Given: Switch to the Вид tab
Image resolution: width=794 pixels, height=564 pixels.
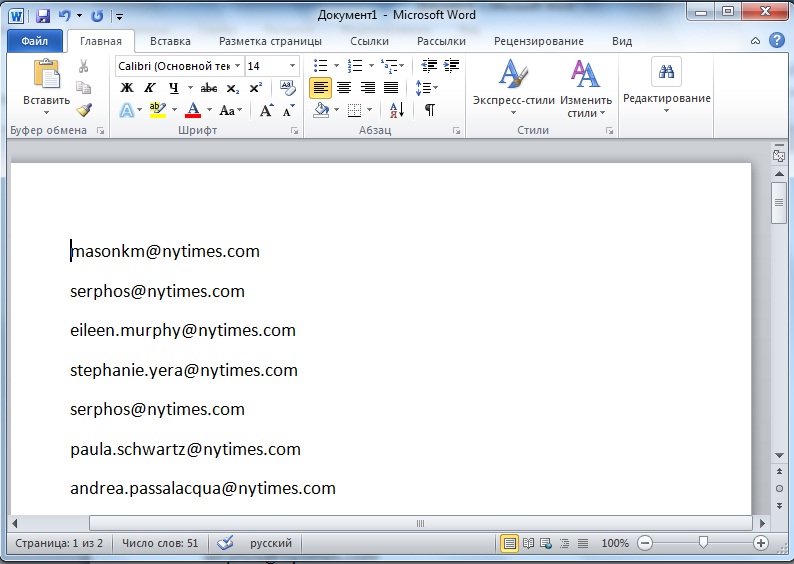Looking at the screenshot, I should [621, 41].
